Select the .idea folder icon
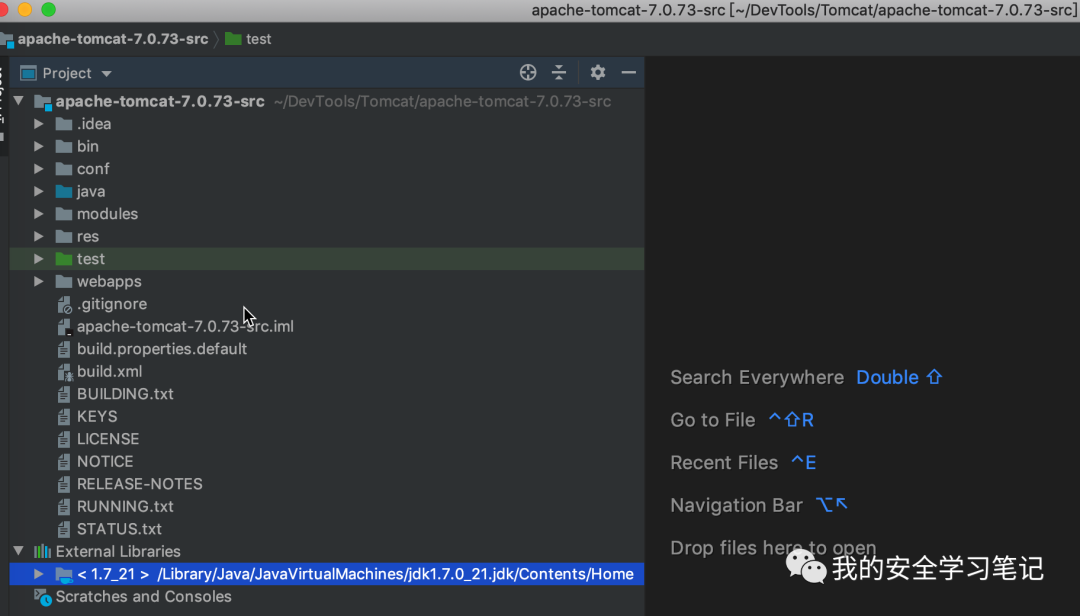This screenshot has width=1080, height=616. (x=63, y=124)
